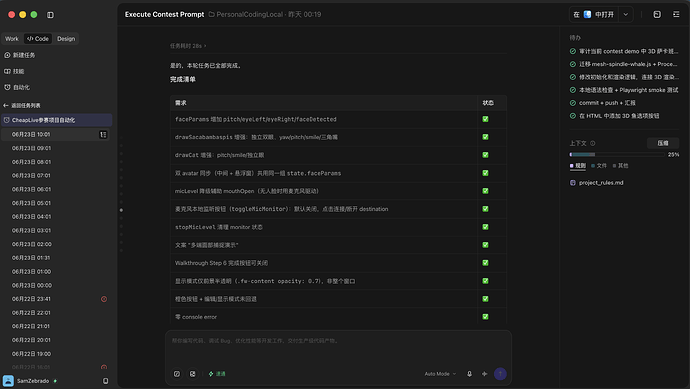Click the green checkbox in faceParams row

coord(485,119)
